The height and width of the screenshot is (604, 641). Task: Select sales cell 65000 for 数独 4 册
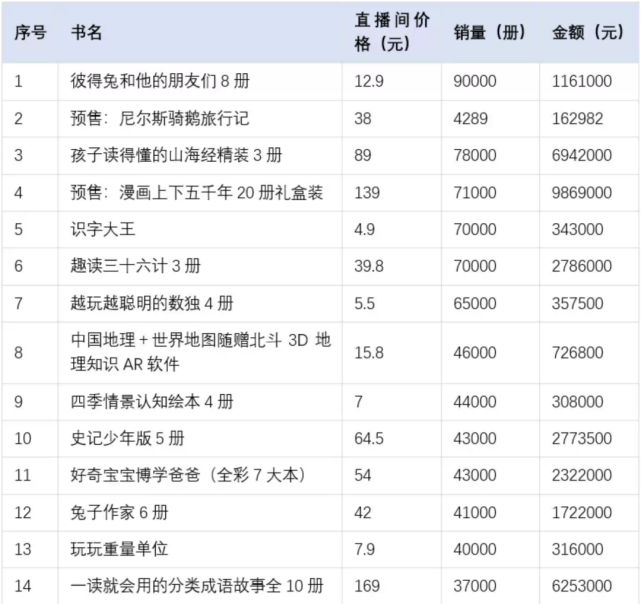click(x=490, y=303)
